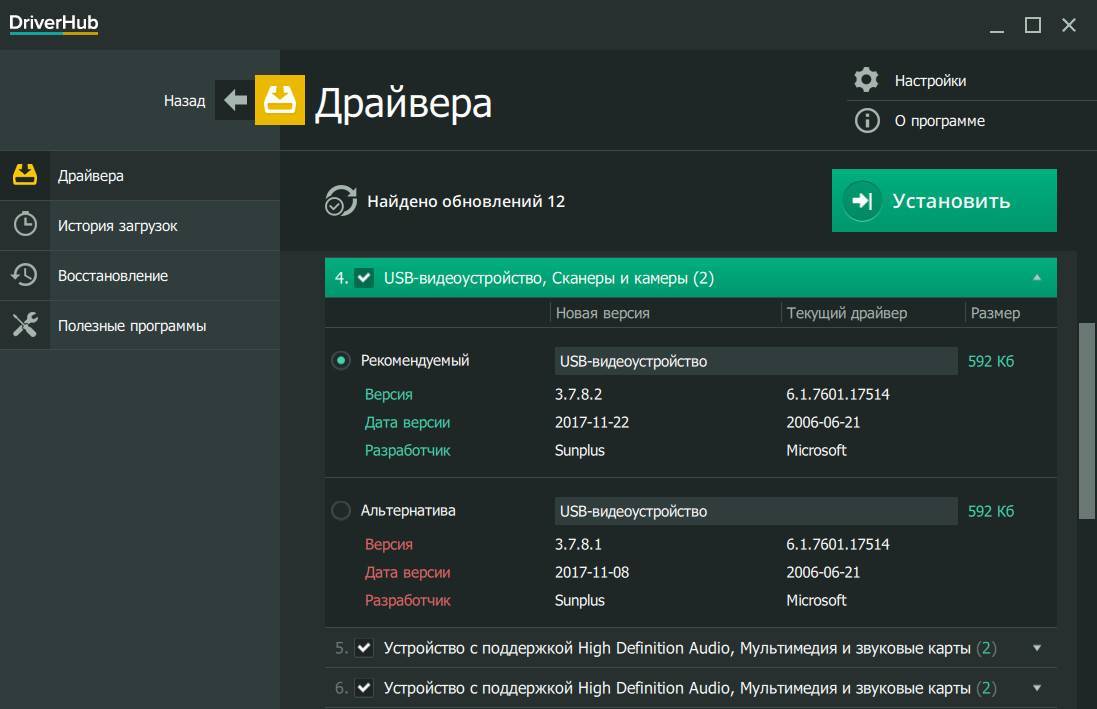Open the История загрузок menu item
The width and height of the screenshot is (1097, 709).
[117, 225]
